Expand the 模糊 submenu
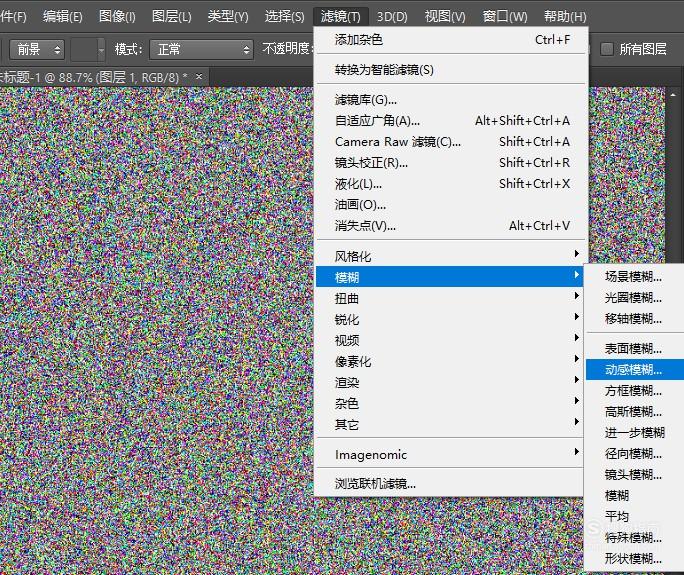Screen dimensions: 684x575 pos(449,277)
